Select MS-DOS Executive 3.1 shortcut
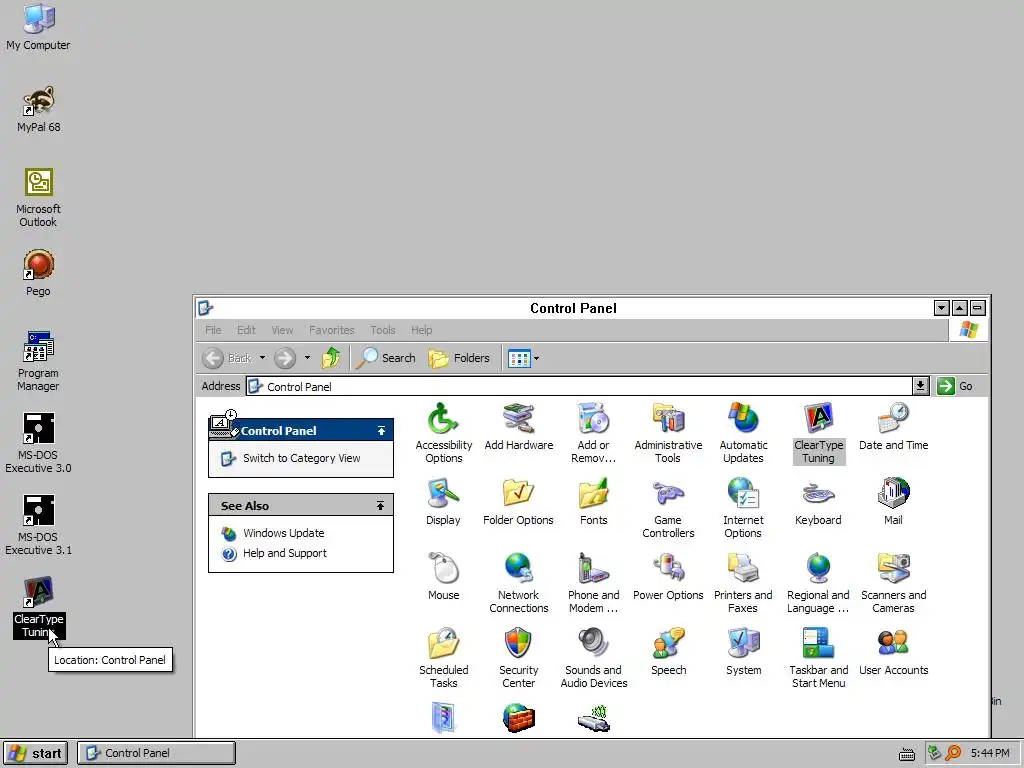Screen dimensions: 1024x768 click(x=38, y=525)
